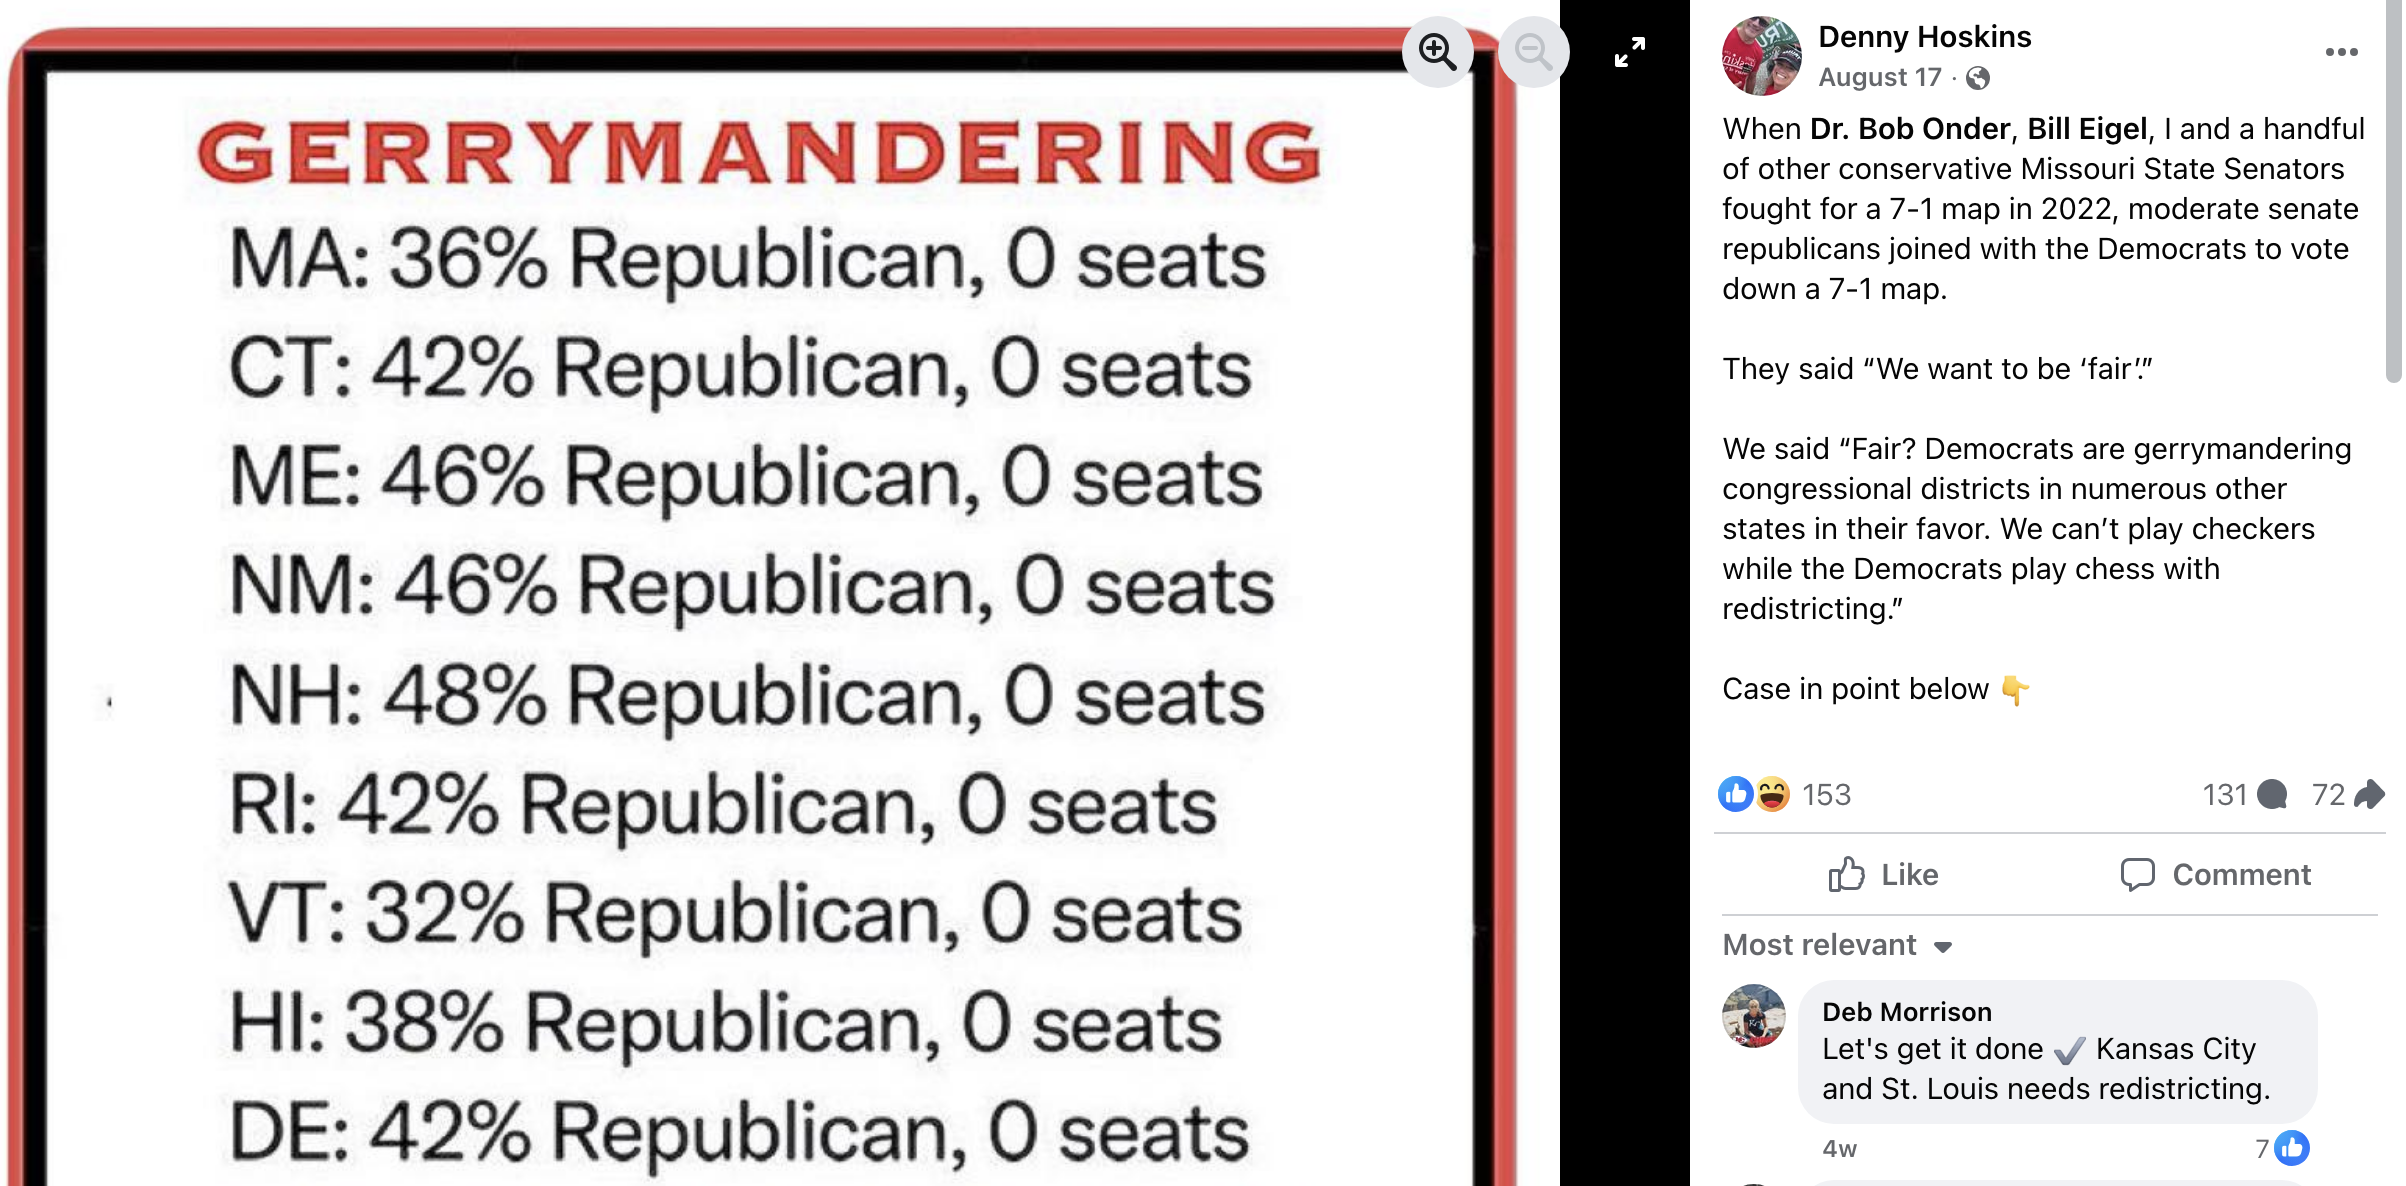This screenshot has height=1186, width=2406.
Task: Show the 131 comments
Action: pyautogui.click(x=2243, y=795)
